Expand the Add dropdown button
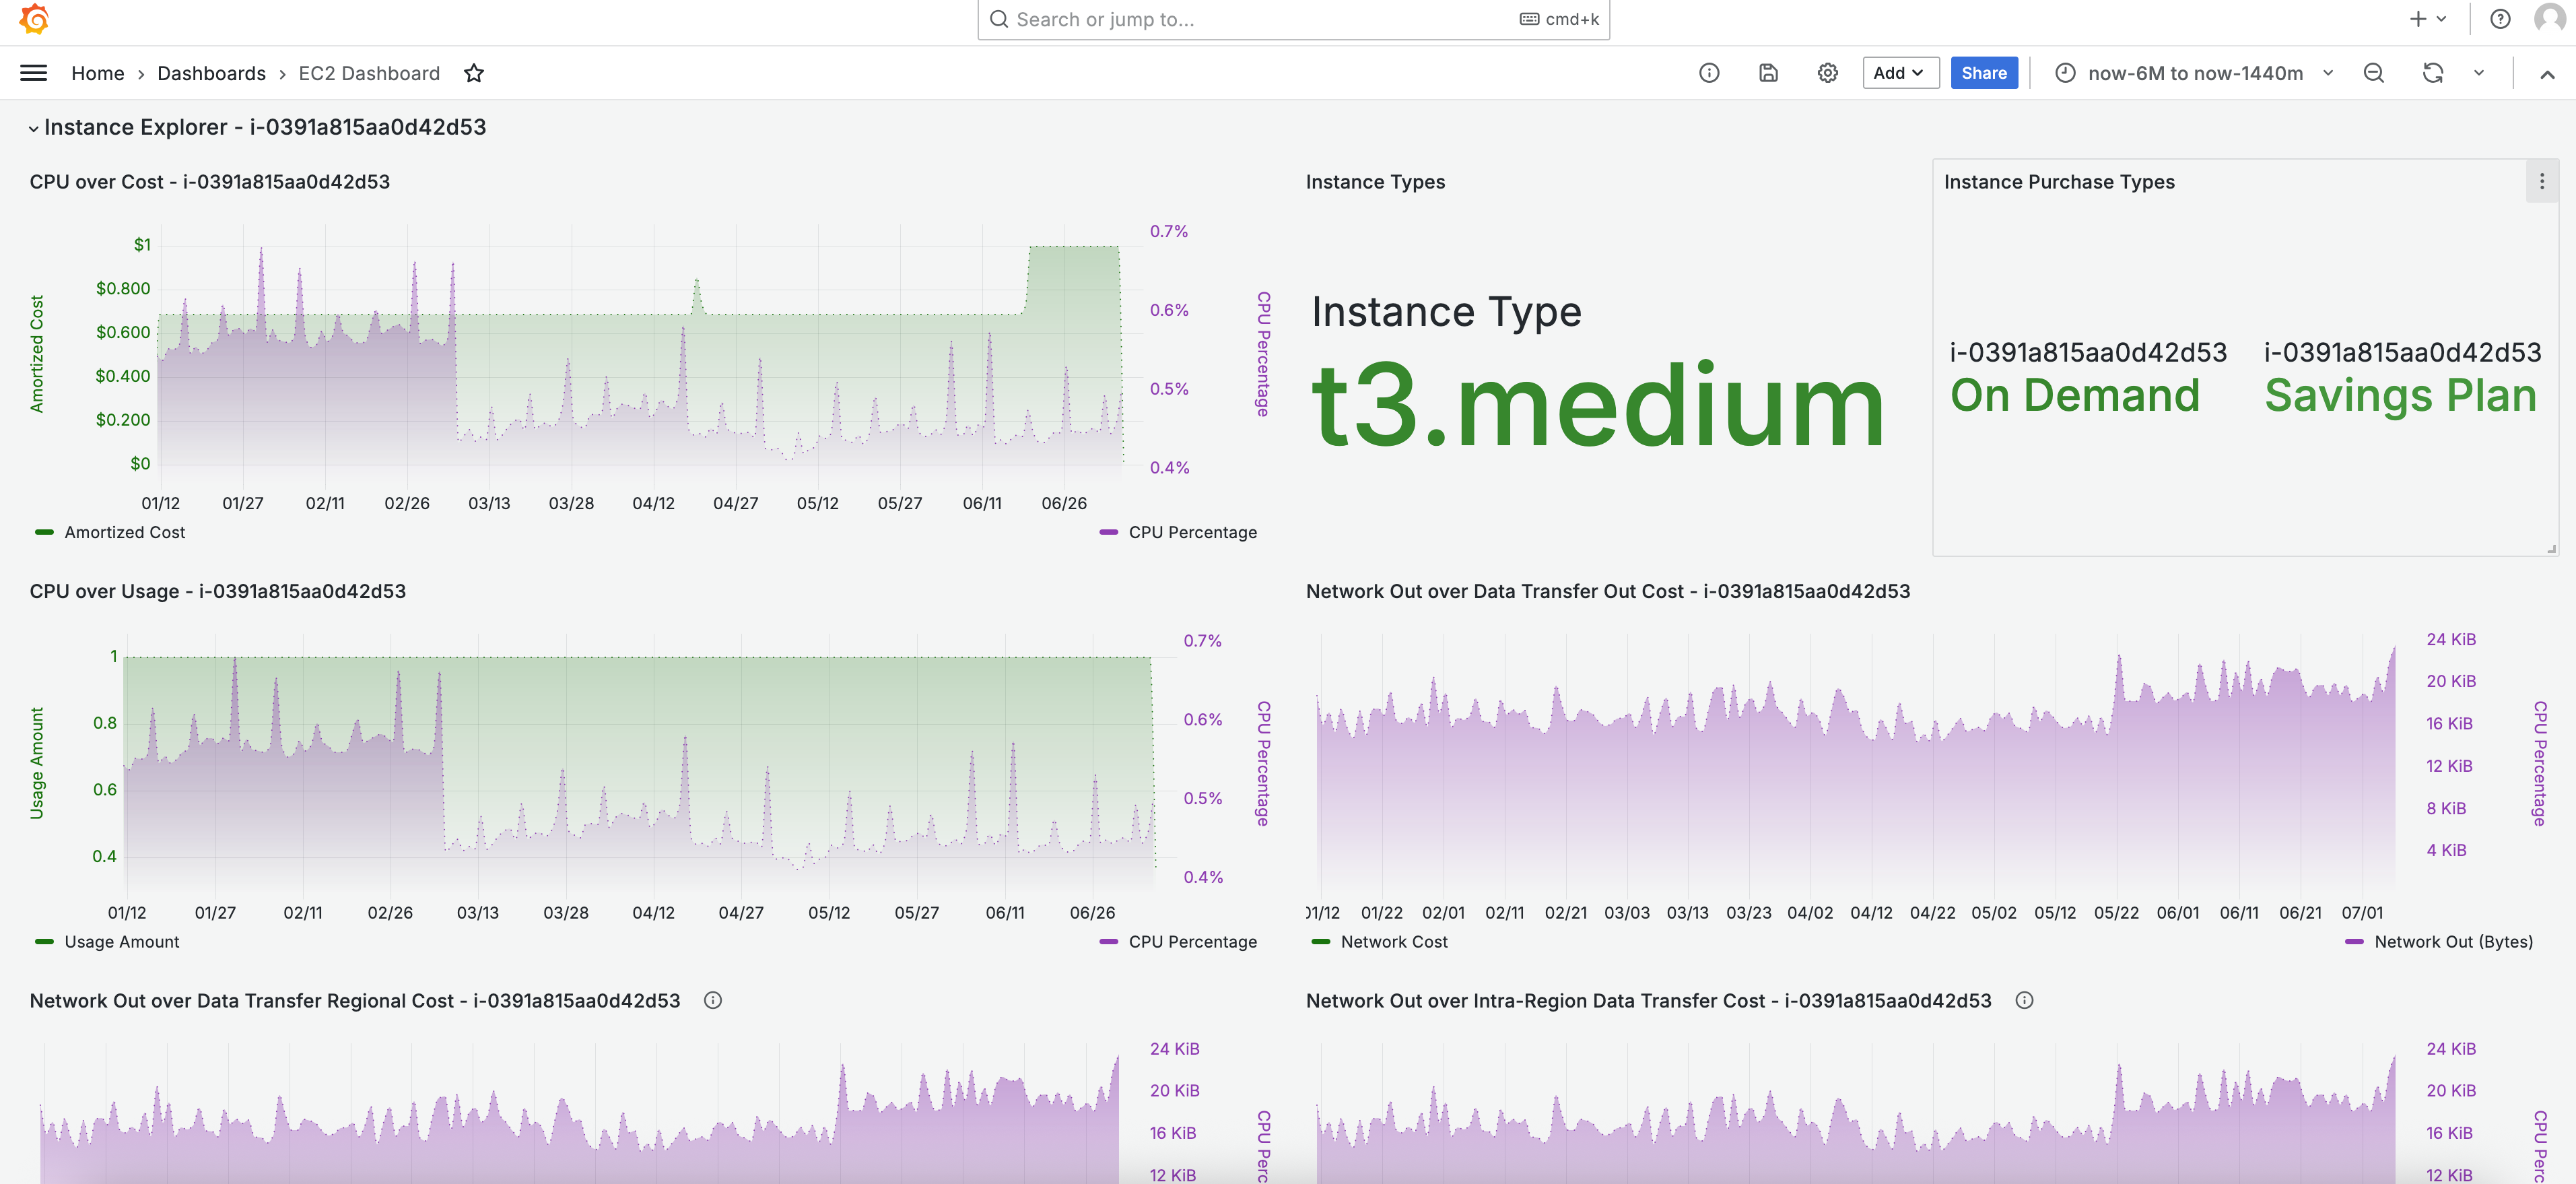Image resolution: width=2576 pixels, height=1184 pixels. pos(1900,73)
